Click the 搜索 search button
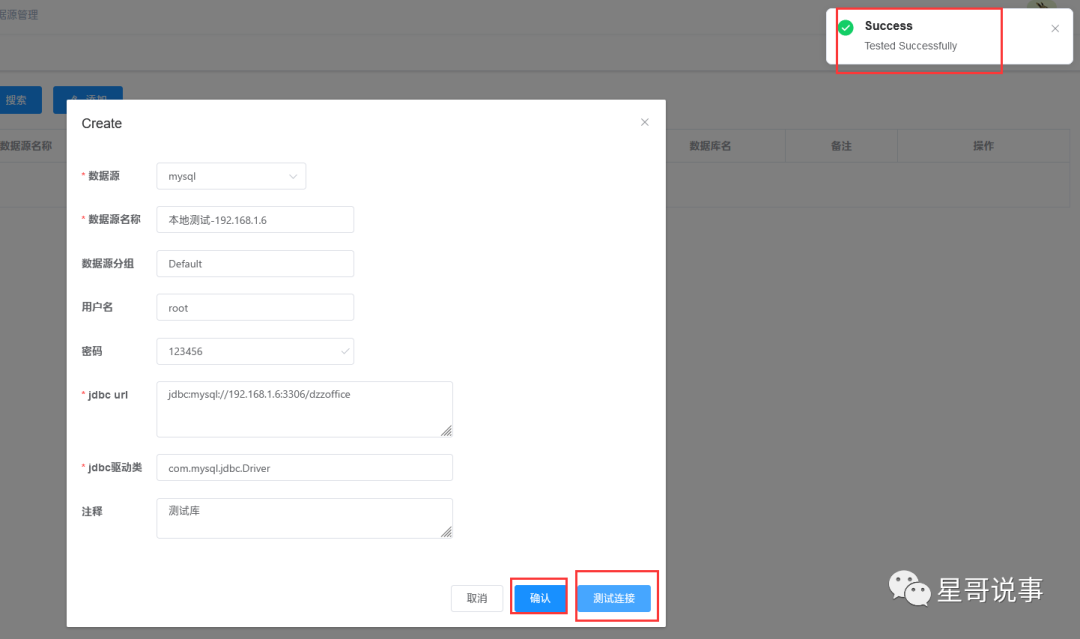Screen dimensions: 1080x639 (x=18, y=100)
